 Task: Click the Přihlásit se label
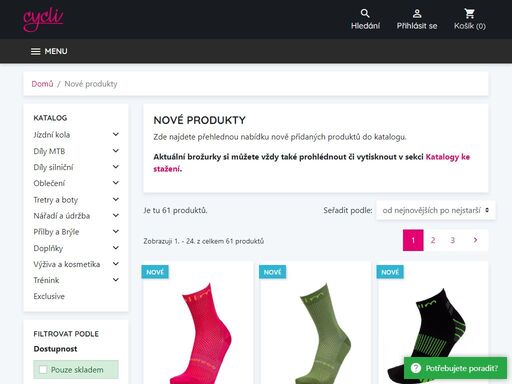click(417, 26)
